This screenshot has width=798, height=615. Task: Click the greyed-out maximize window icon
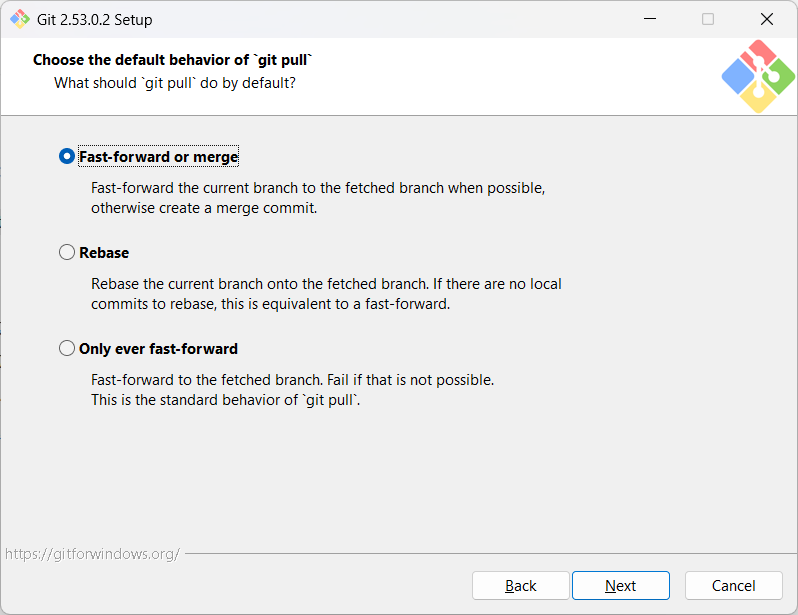[x=707, y=19]
